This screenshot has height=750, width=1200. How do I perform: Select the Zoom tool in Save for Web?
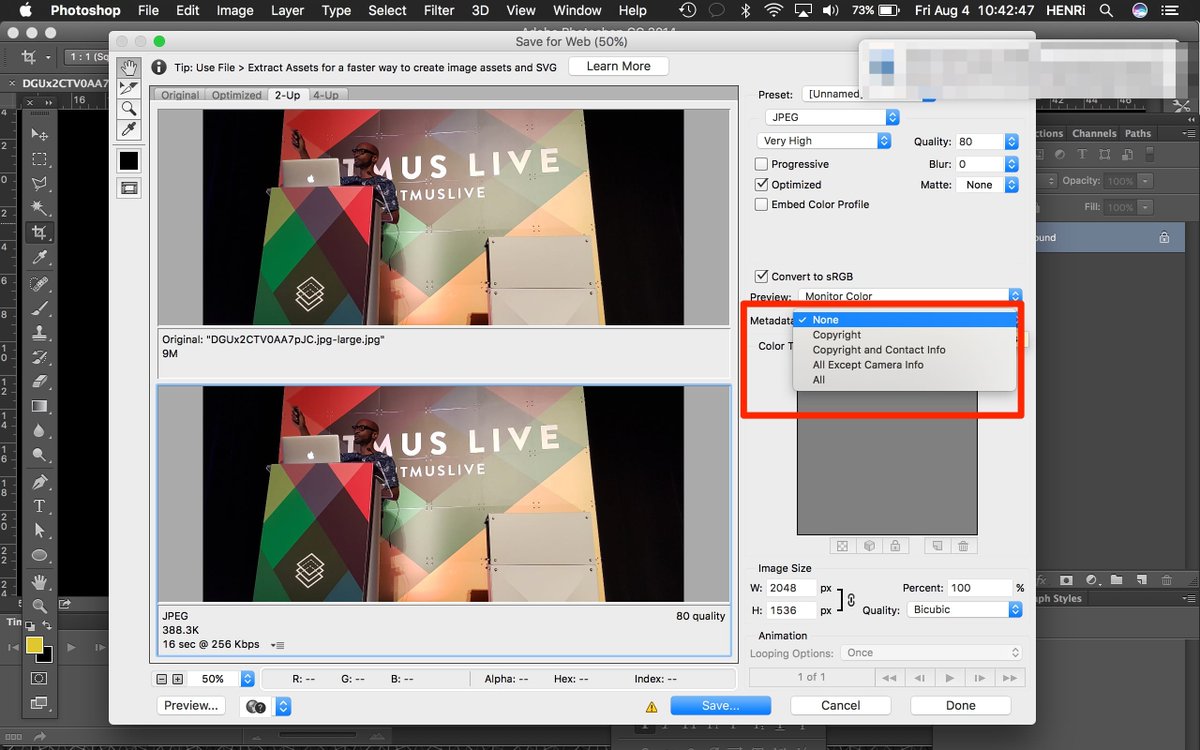(x=129, y=109)
